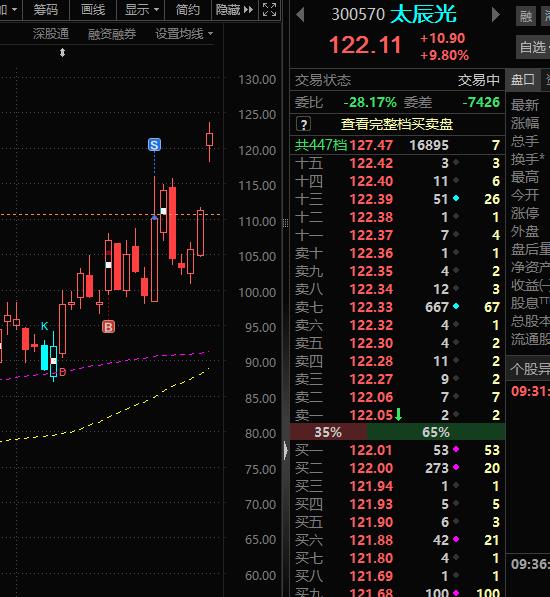Select the 画线 drawing line tool
The width and height of the screenshot is (550, 597).
(x=93, y=10)
